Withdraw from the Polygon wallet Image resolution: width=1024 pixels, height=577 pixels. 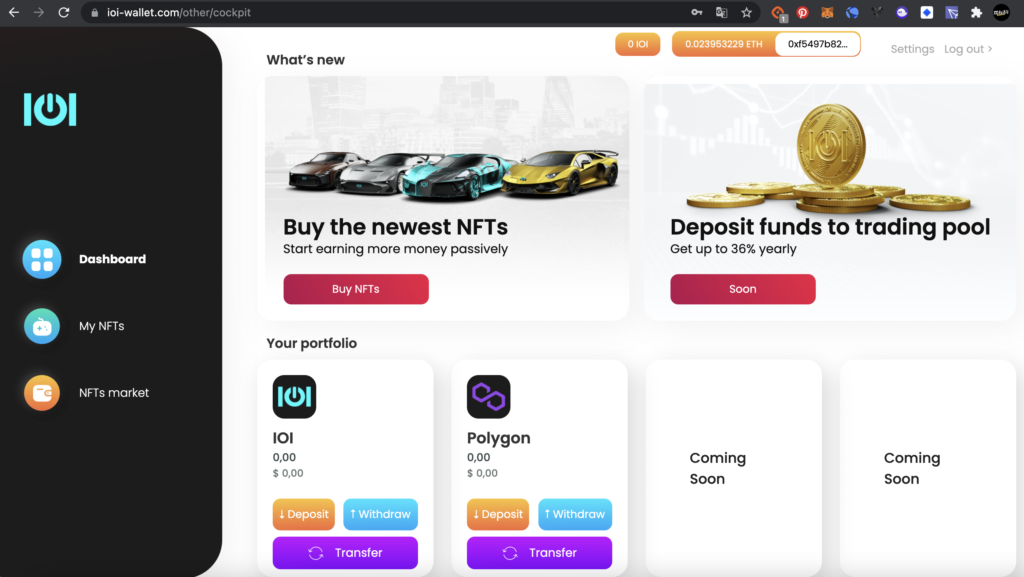point(575,514)
